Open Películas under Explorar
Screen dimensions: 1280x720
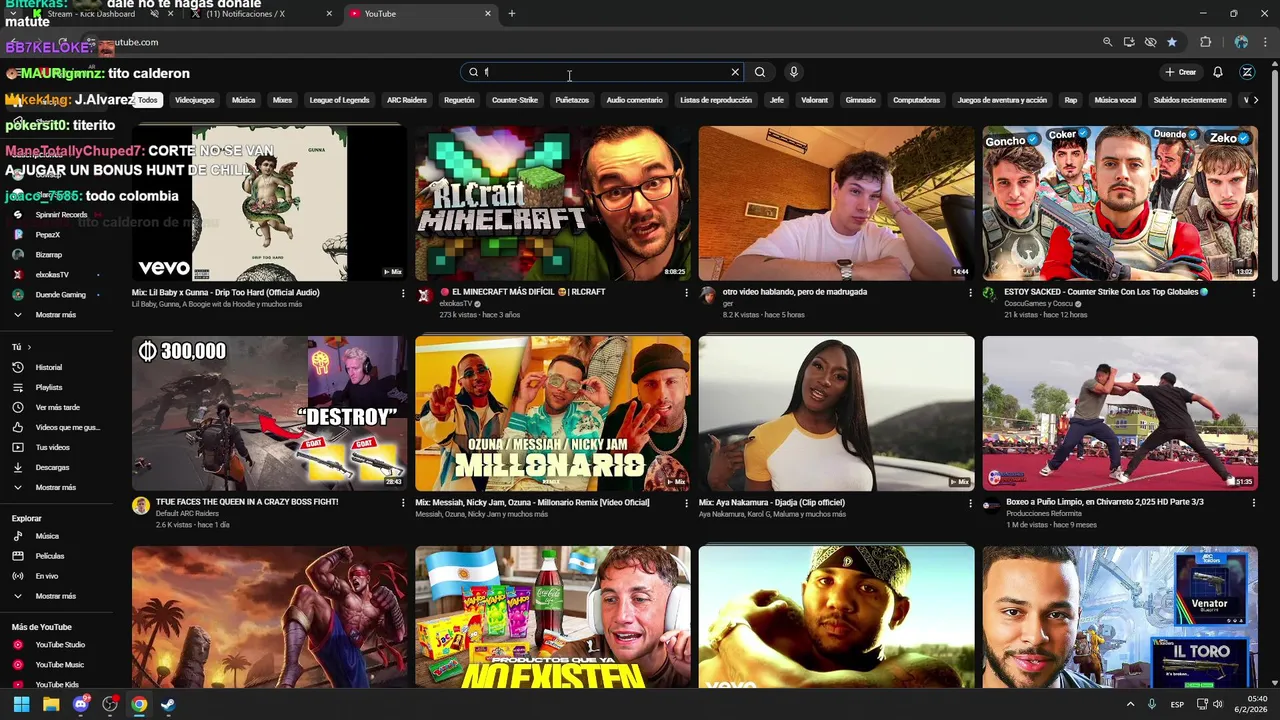point(49,556)
